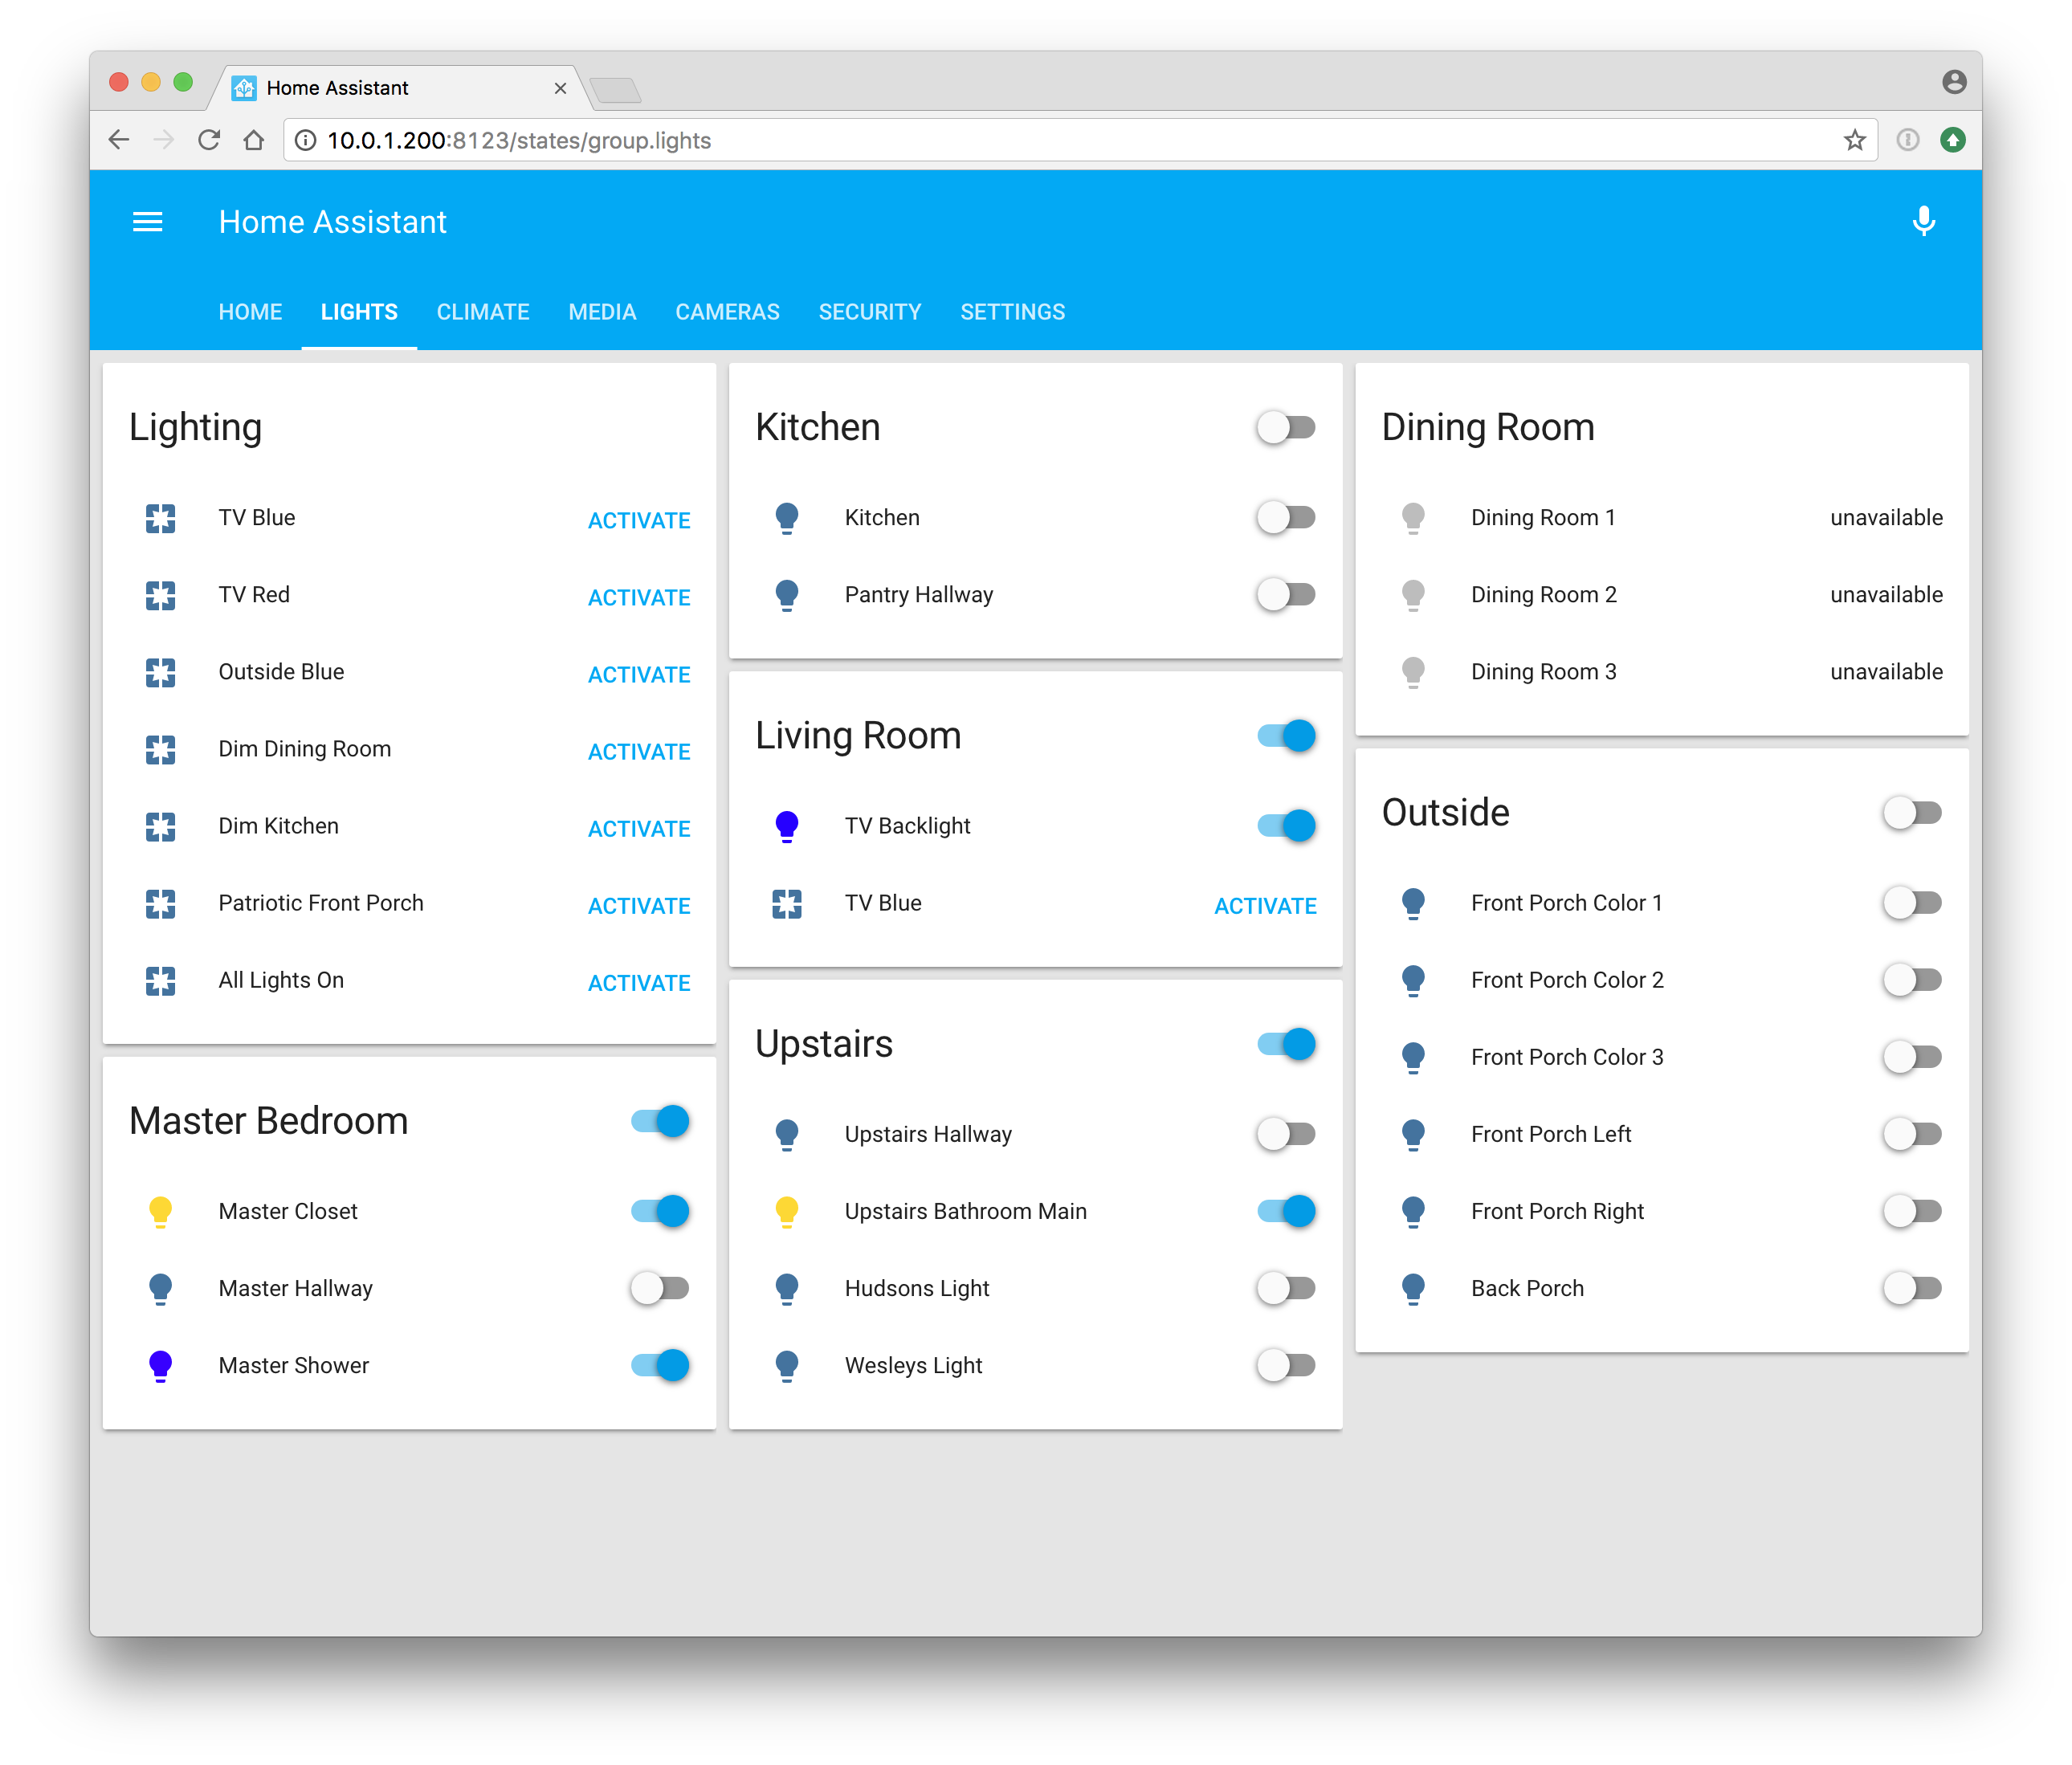This screenshot has width=2072, height=1765.
Task: Click the Dining Room 1 bulb icon
Action: coord(1412,518)
